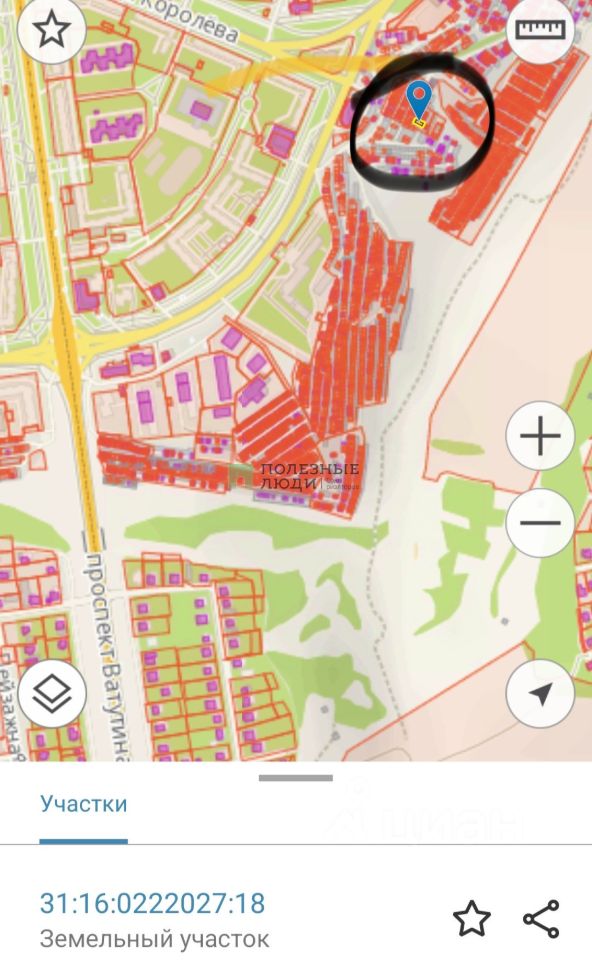
Task: Zoom out with the minus button
Action: point(540,522)
